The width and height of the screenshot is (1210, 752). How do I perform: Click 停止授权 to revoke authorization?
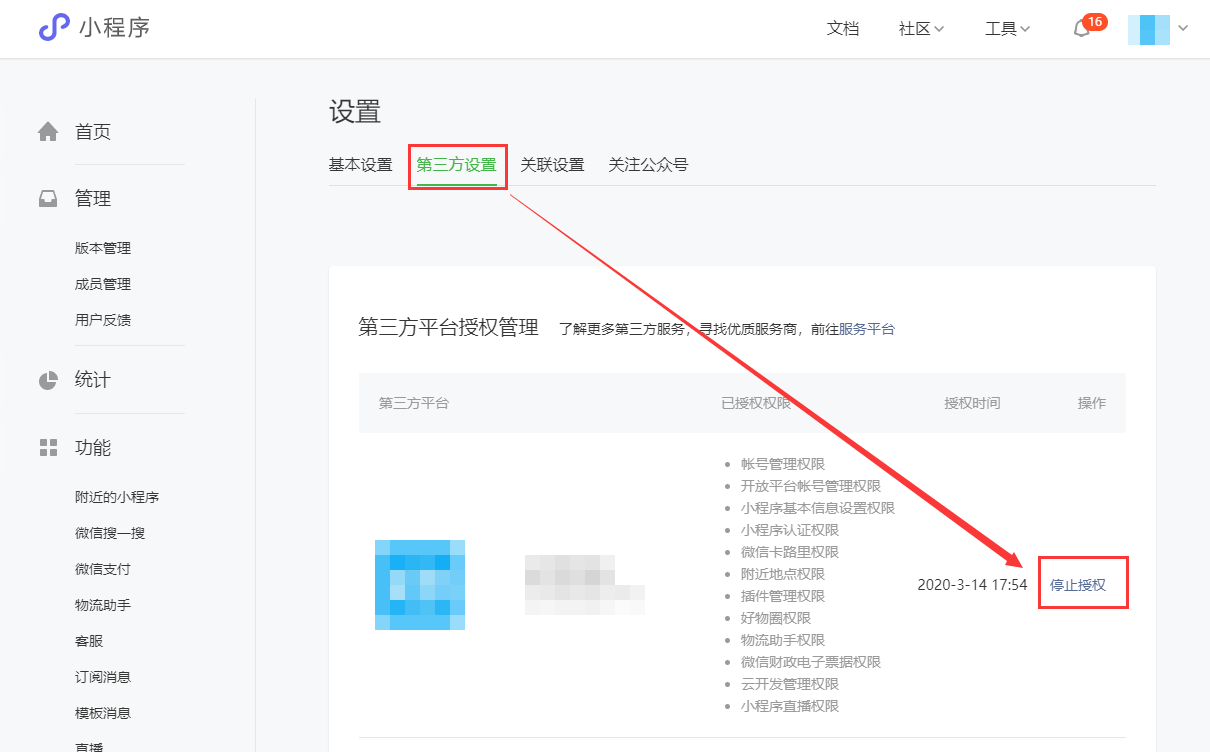(x=1078, y=585)
